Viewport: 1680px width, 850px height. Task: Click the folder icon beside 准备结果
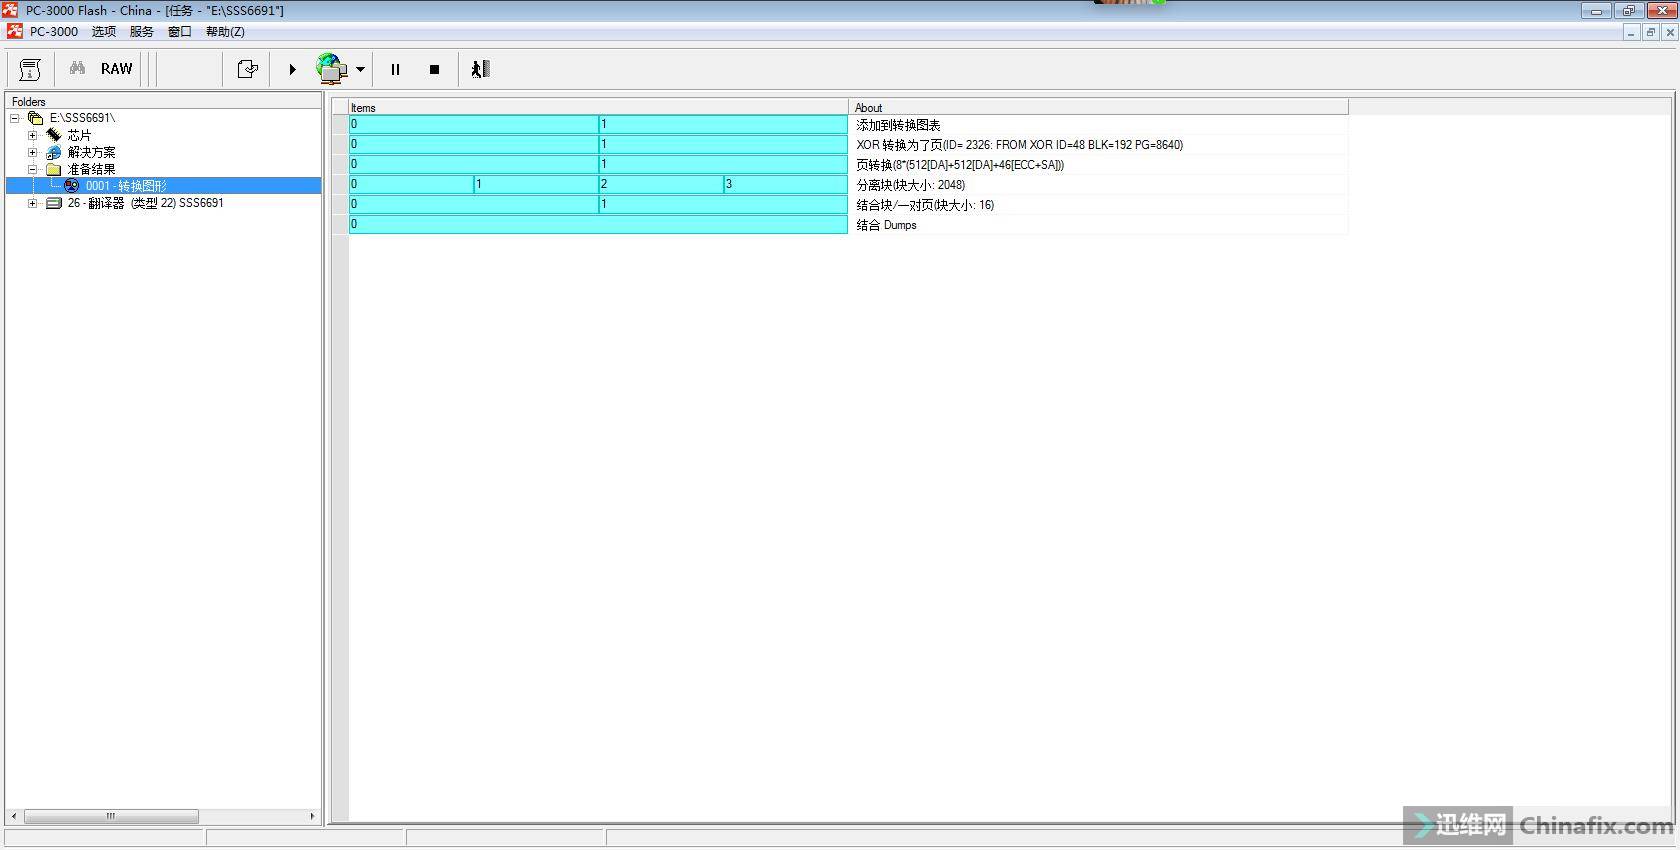click(54, 169)
